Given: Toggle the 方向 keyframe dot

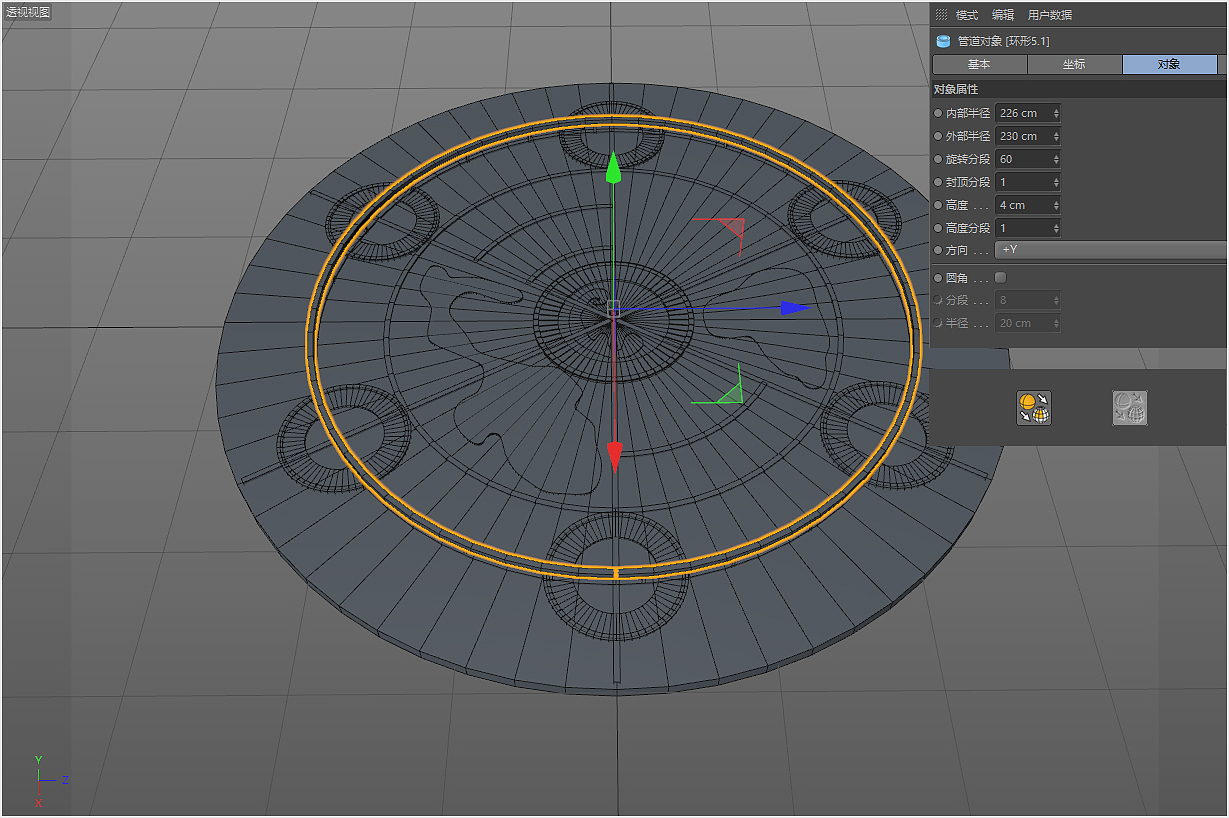Looking at the screenshot, I should [938, 250].
